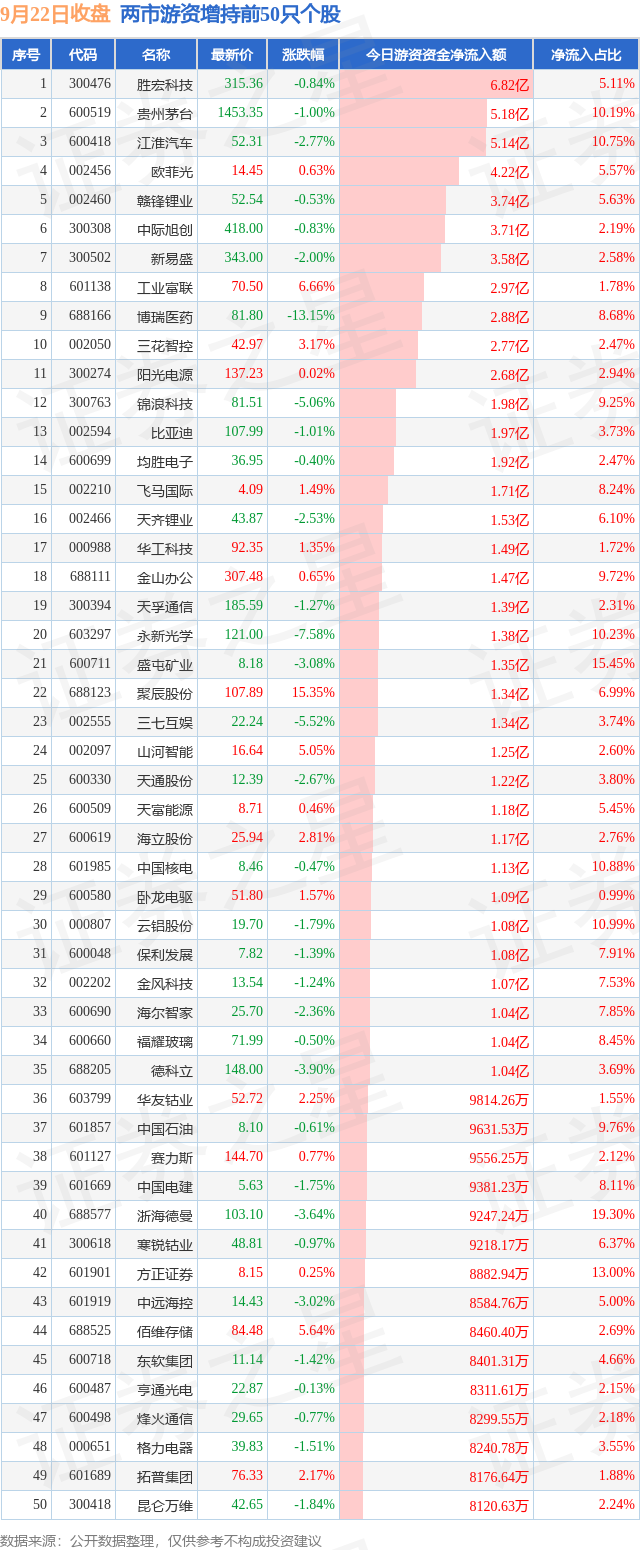Viewport: 640px width, 1550px height.
Task: Select stock name 天富能源
Action: coord(164,809)
